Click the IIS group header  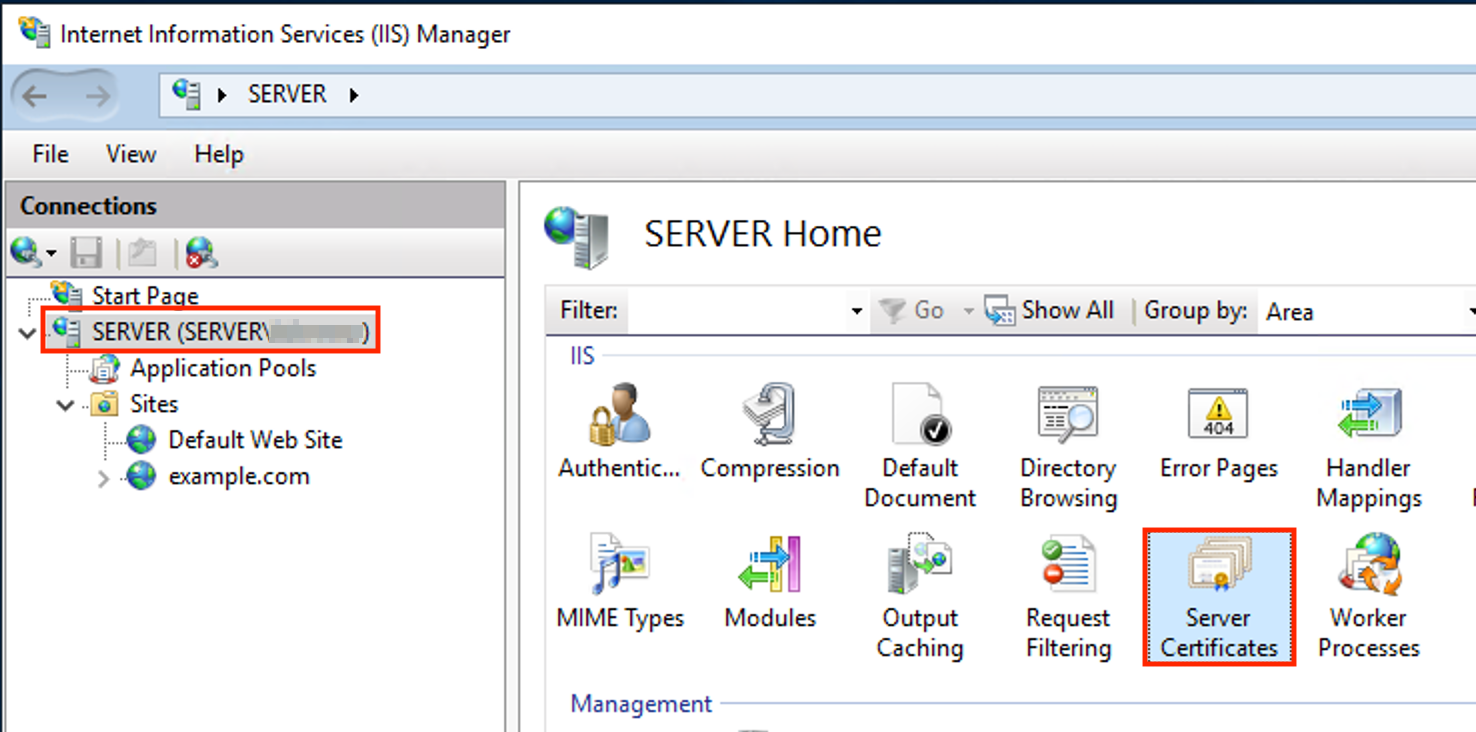coord(582,356)
